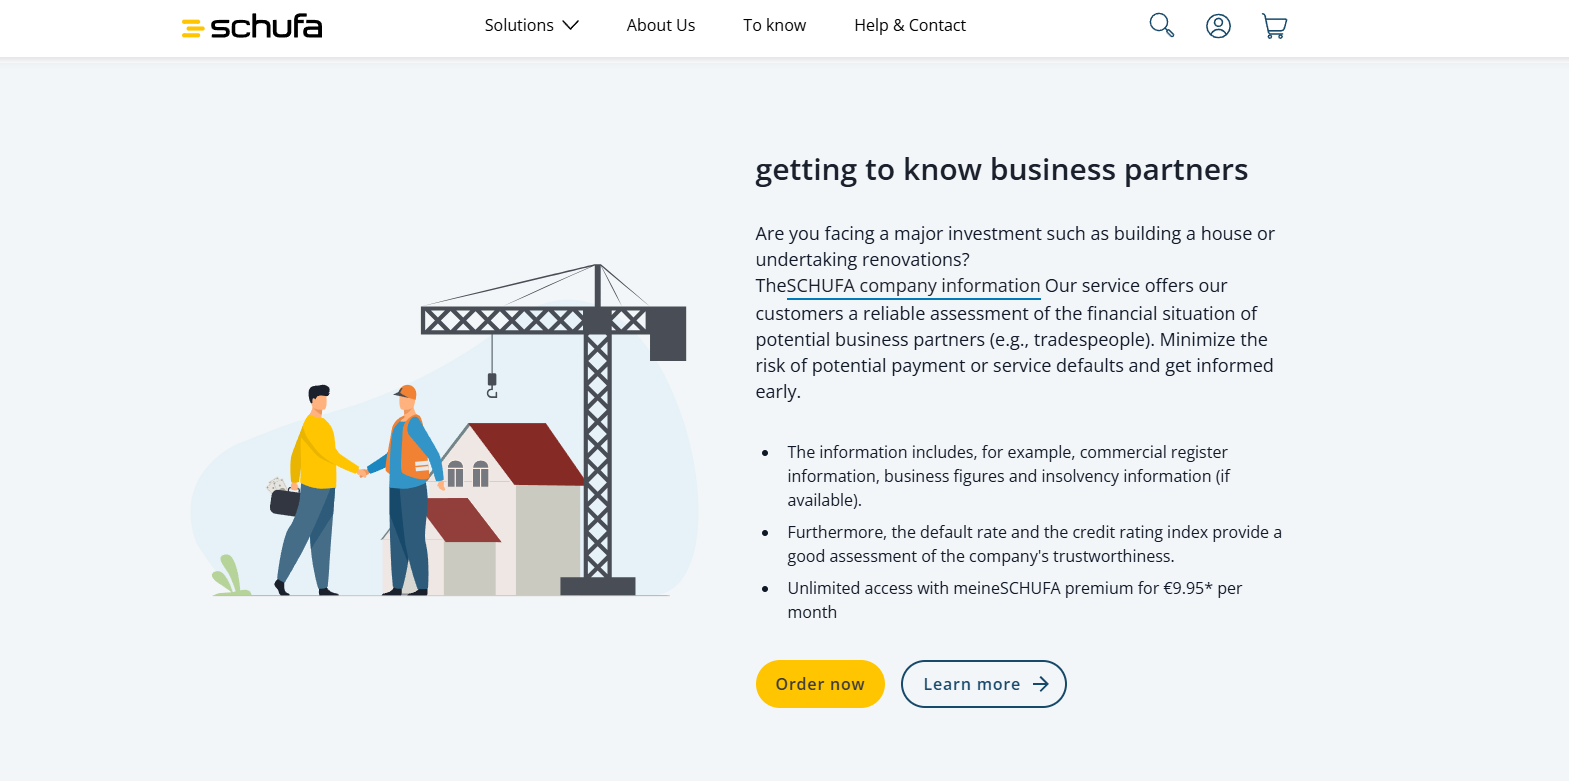
Task: Click the arrow inside Learn more
Action: click(x=1041, y=684)
